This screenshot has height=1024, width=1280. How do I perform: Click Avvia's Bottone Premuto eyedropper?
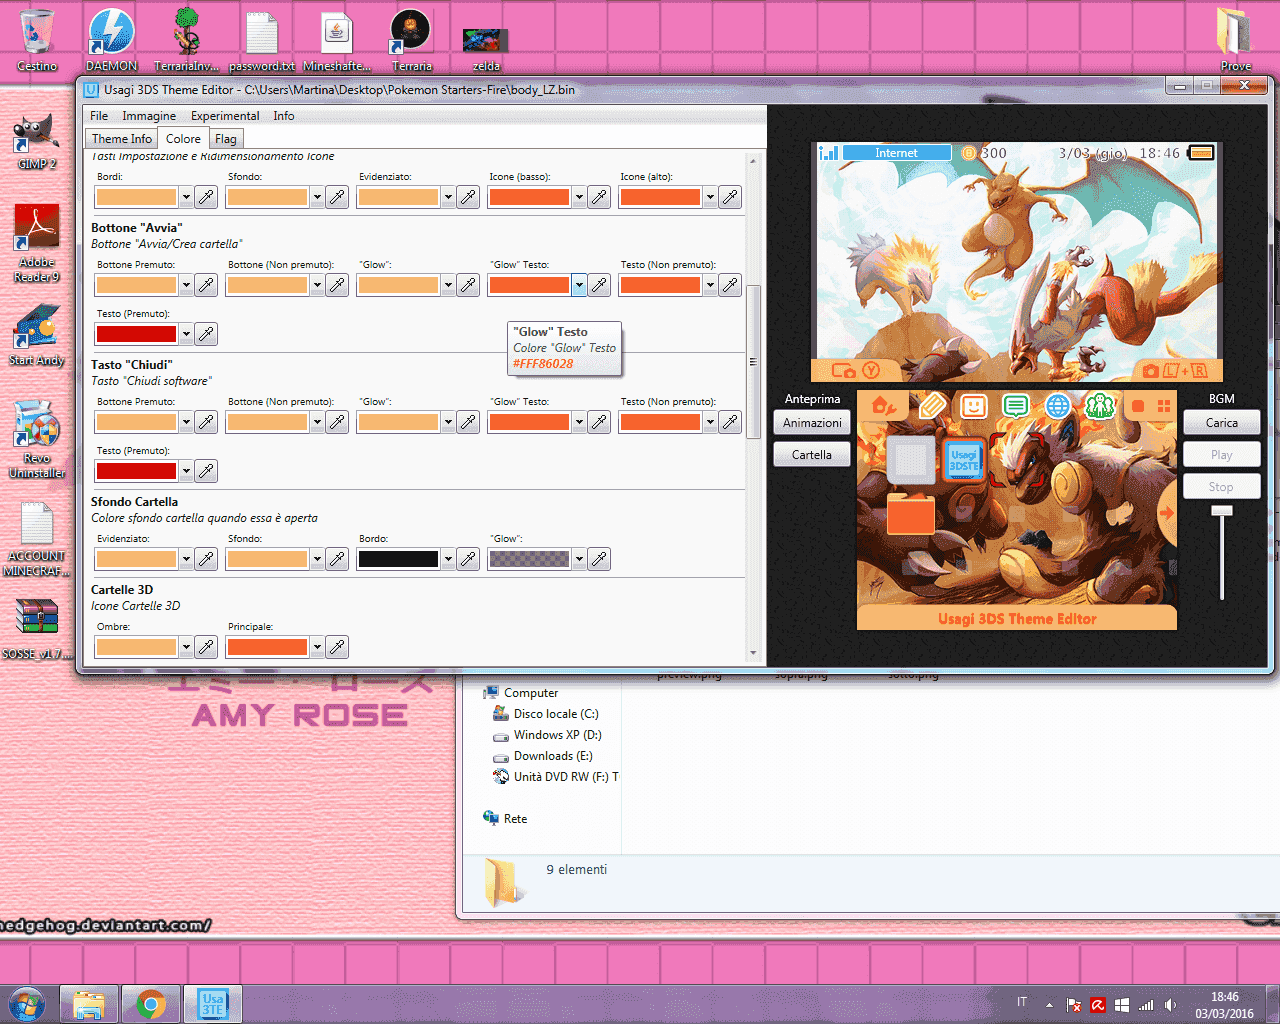point(206,285)
